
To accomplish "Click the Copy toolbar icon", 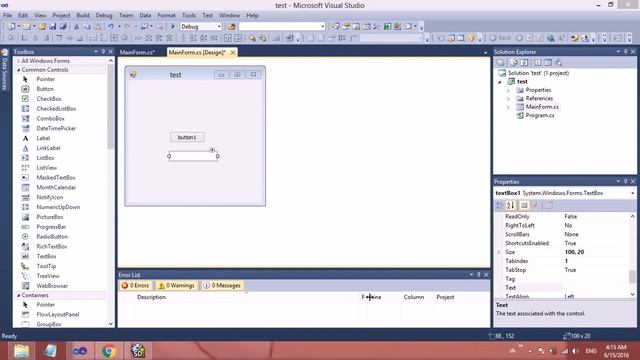I will pyautogui.click(x=87, y=27).
